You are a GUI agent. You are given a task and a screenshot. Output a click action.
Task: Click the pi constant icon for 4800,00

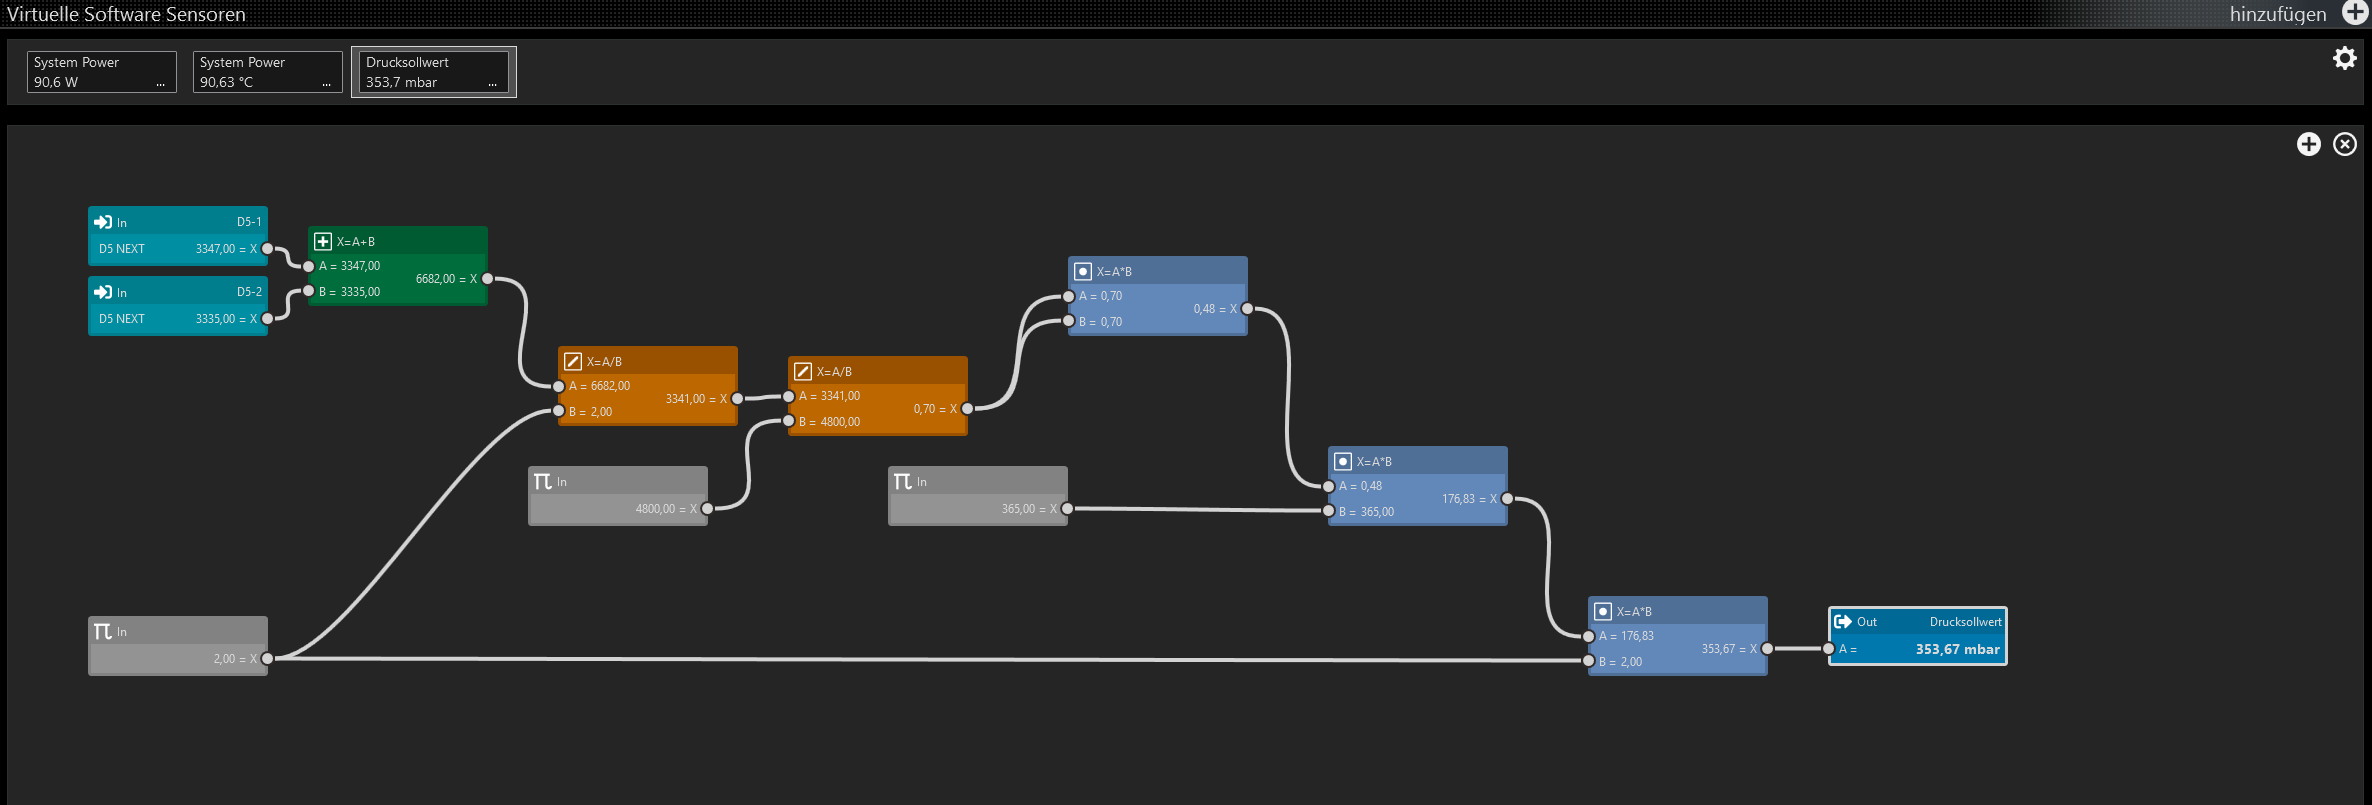[543, 481]
